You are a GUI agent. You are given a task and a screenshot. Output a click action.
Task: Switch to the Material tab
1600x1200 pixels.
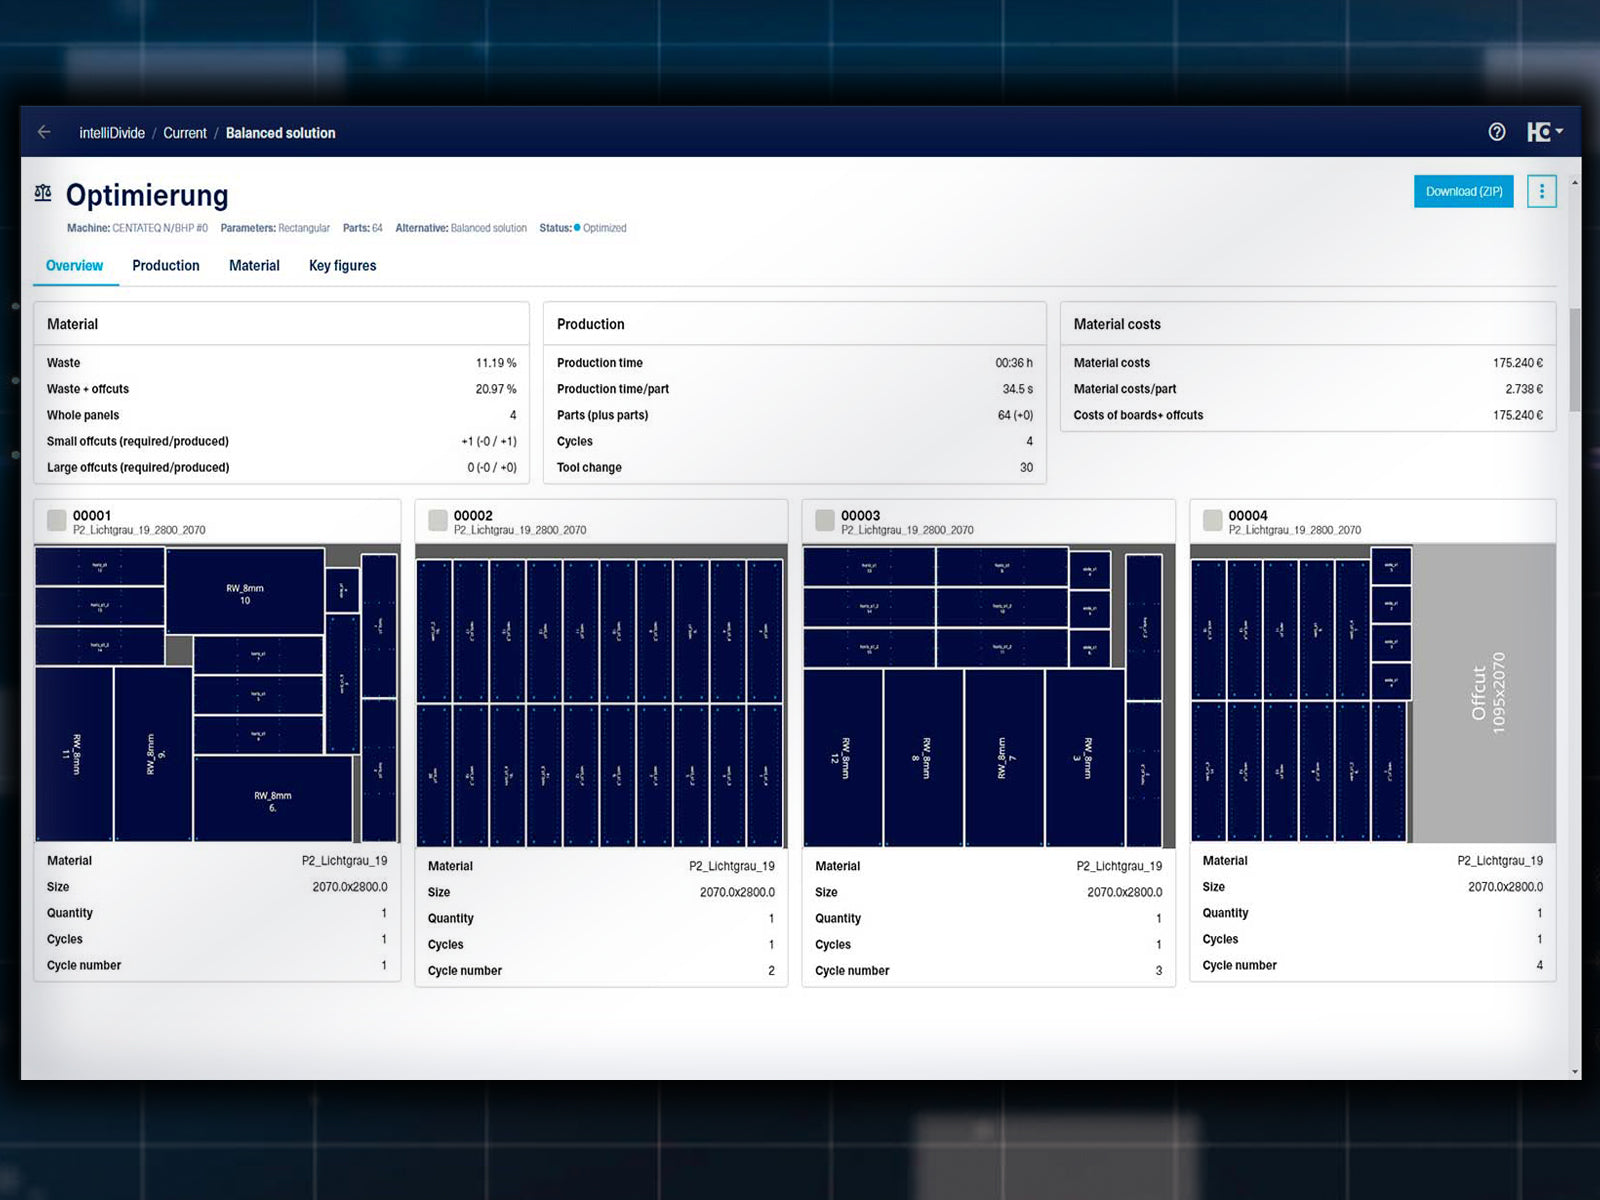click(254, 265)
